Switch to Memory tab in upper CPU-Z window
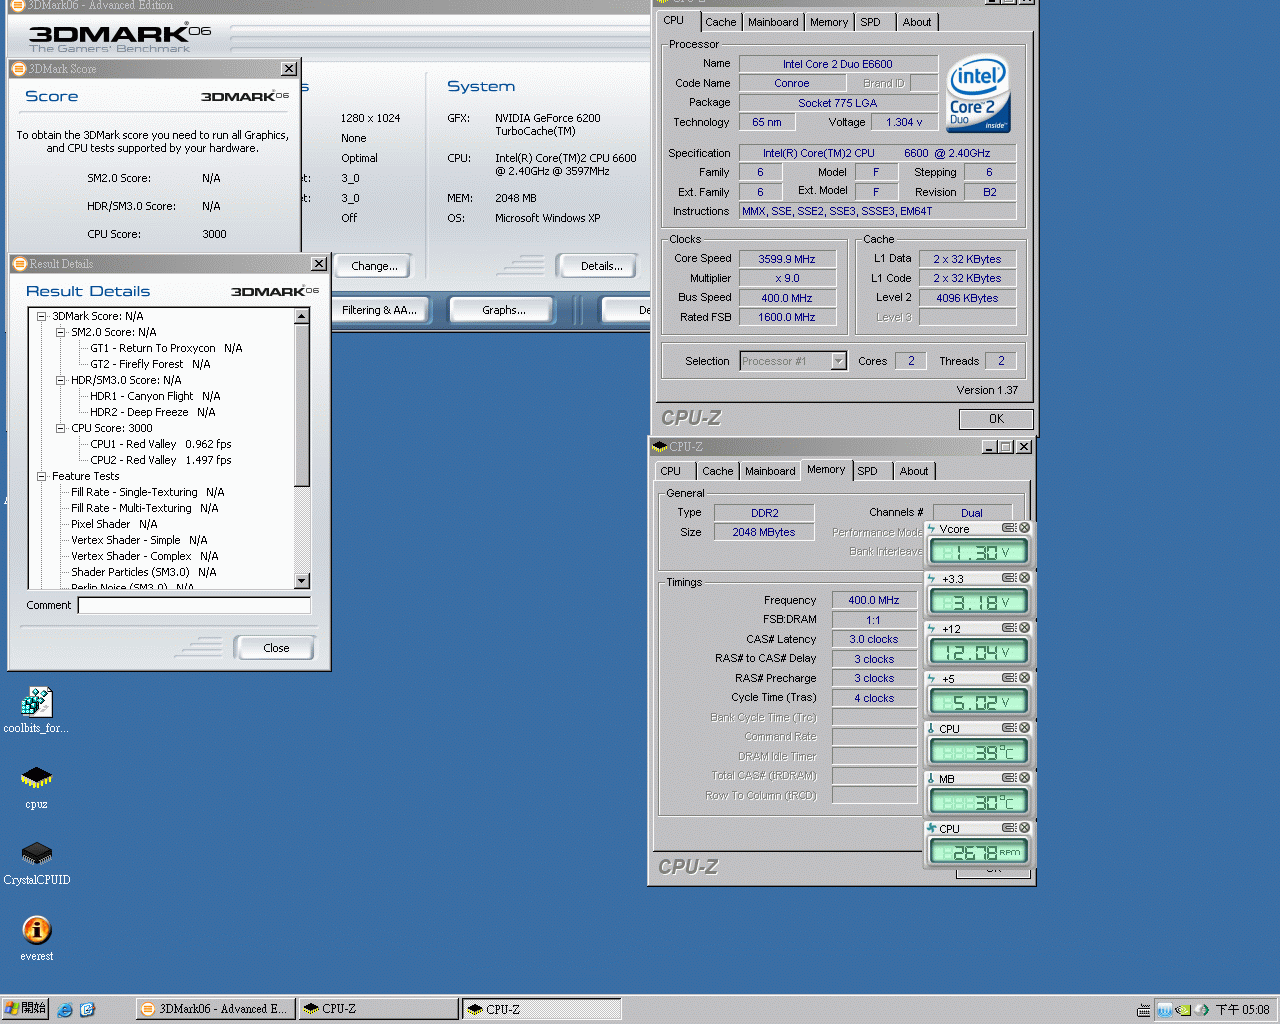The width and height of the screenshot is (1280, 1024). pyautogui.click(x=829, y=22)
